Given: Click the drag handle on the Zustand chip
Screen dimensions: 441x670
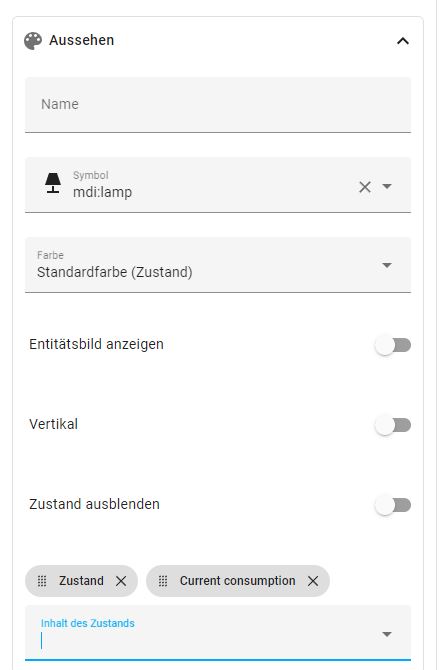Looking at the screenshot, I should tap(42, 581).
